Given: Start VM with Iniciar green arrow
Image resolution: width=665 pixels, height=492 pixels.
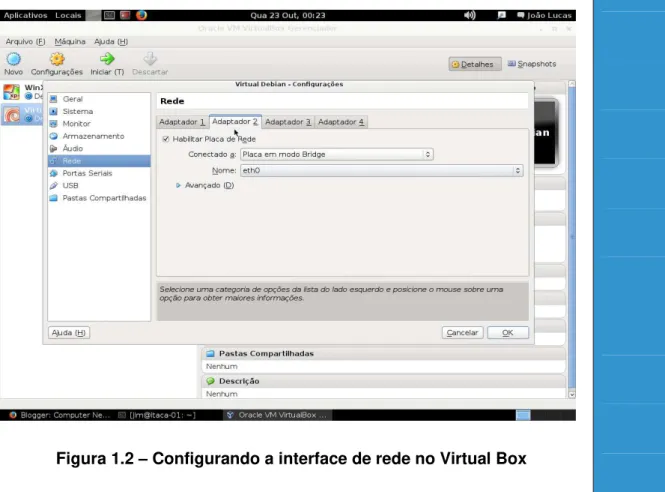Looking at the screenshot, I should click(x=107, y=59).
